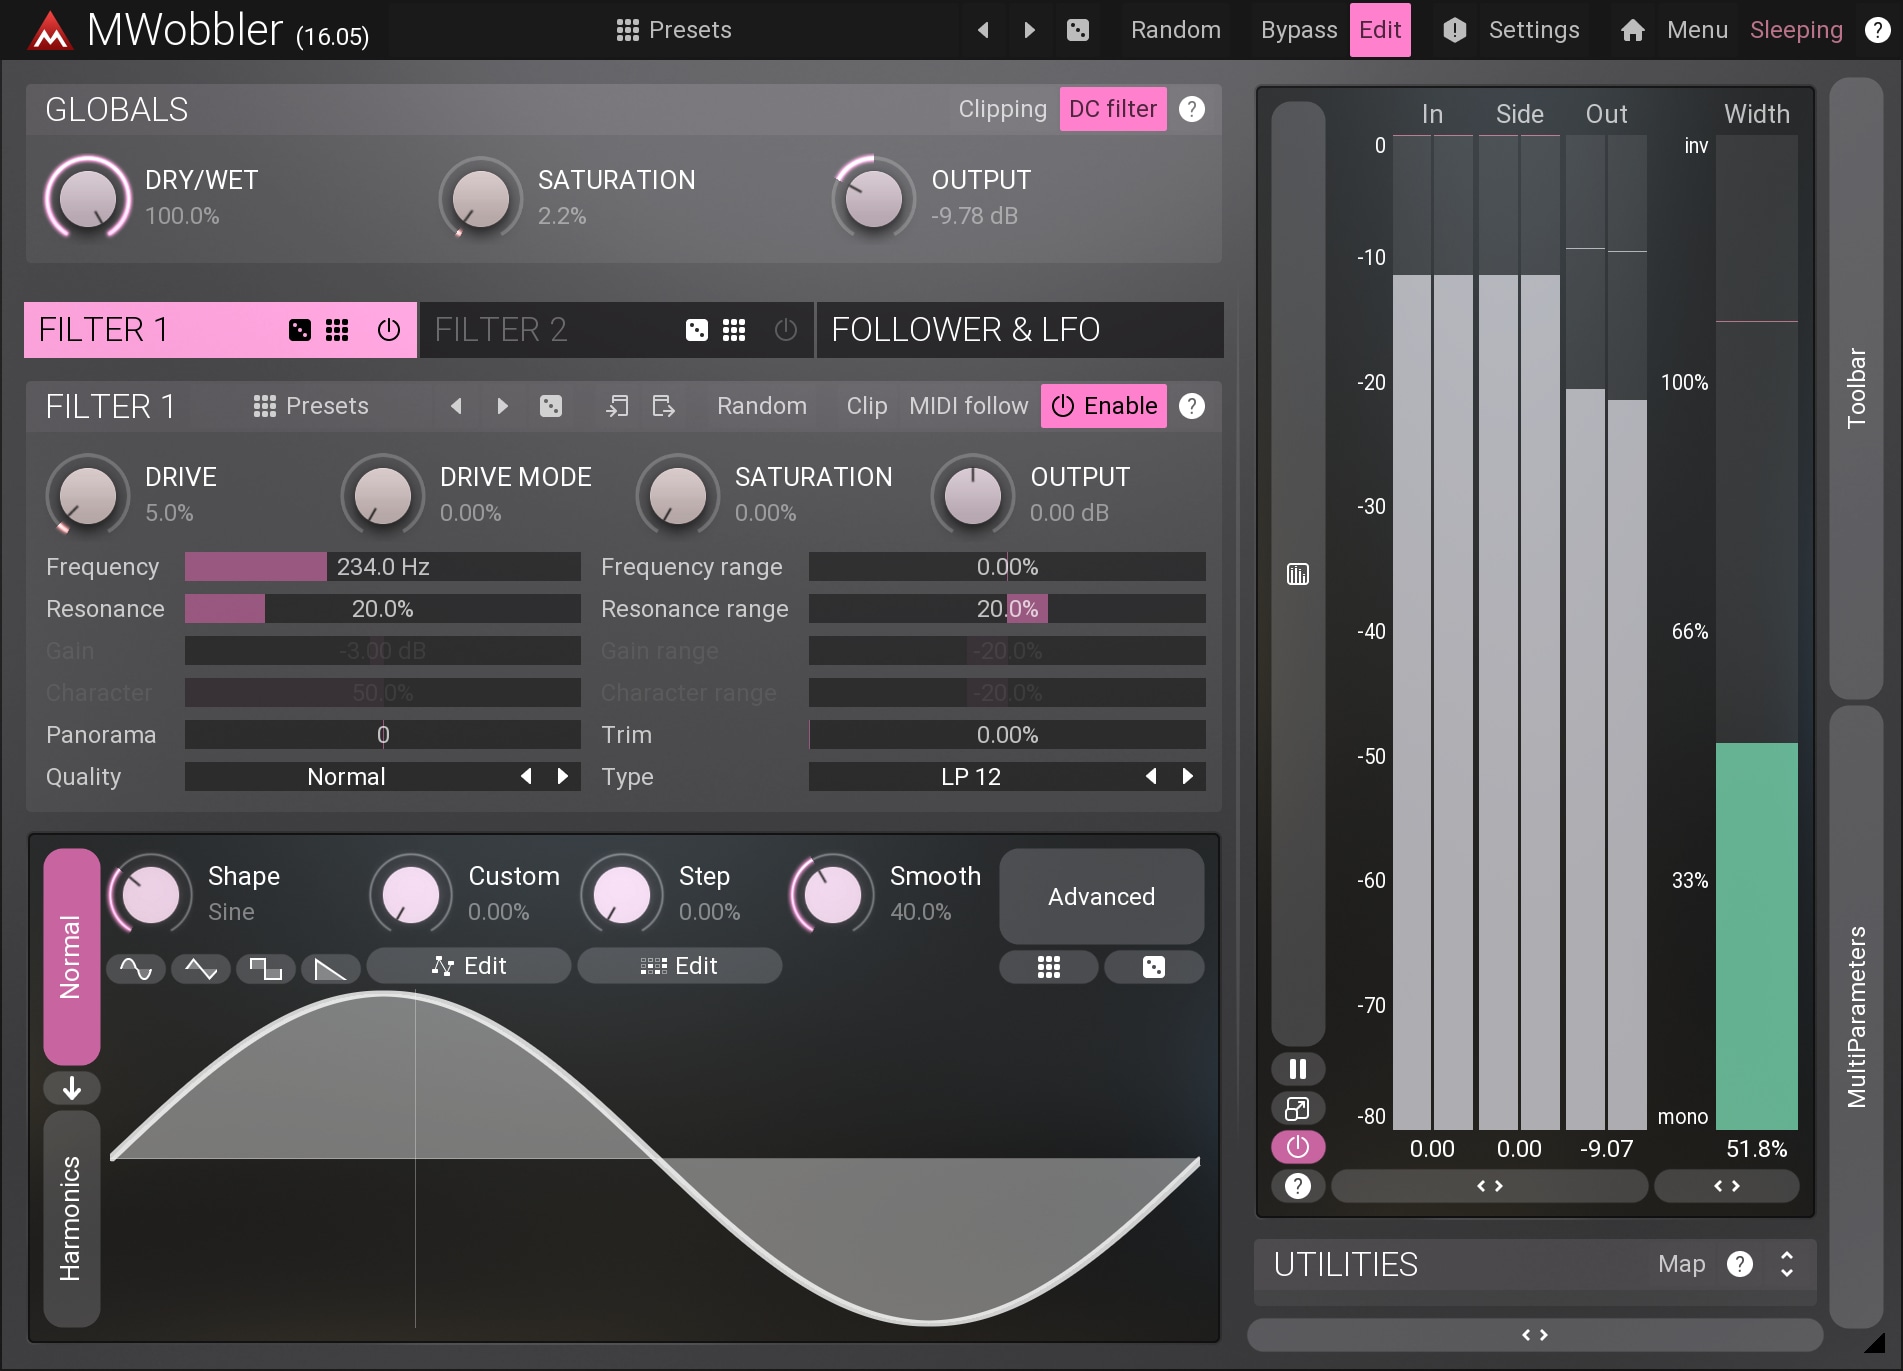Open Globals help question mark
This screenshot has width=1903, height=1371.
click(x=1191, y=109)
